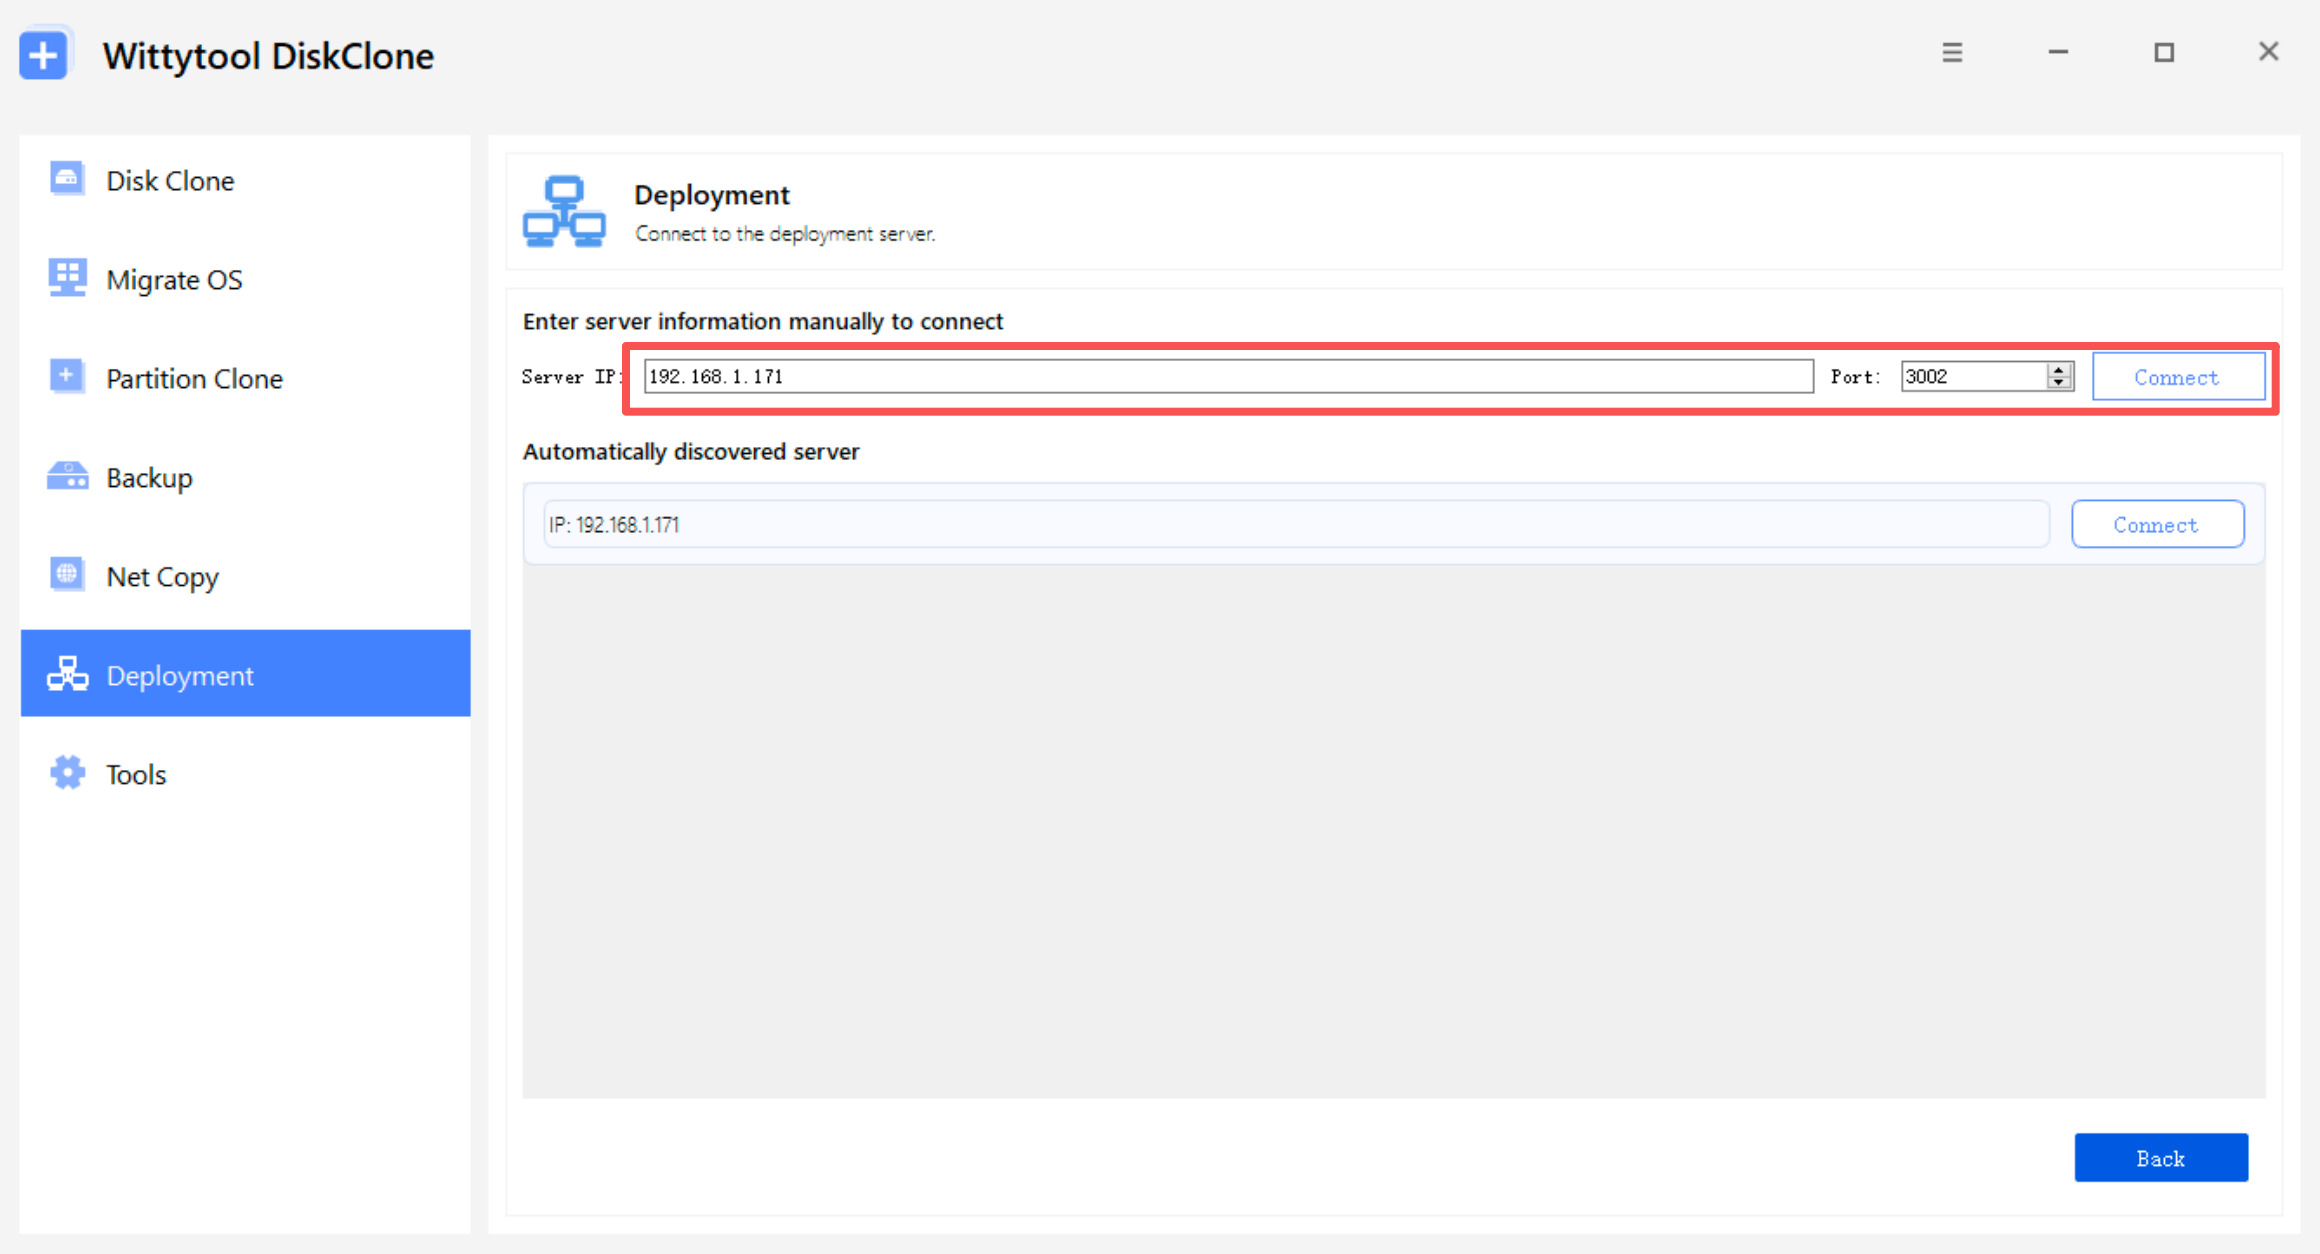
Task: Click the Tools gear icon
Action: [x=67, y=773]
